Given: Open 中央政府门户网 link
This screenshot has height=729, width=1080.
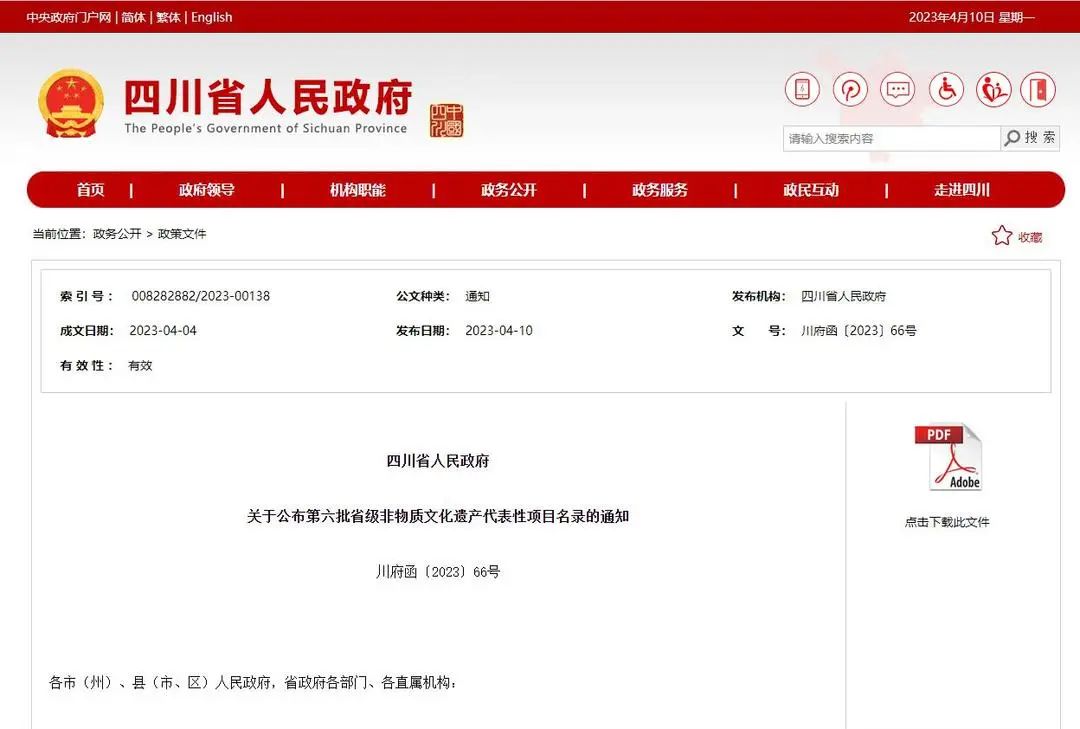Looking at the screenshot, I should click(69, 17).
